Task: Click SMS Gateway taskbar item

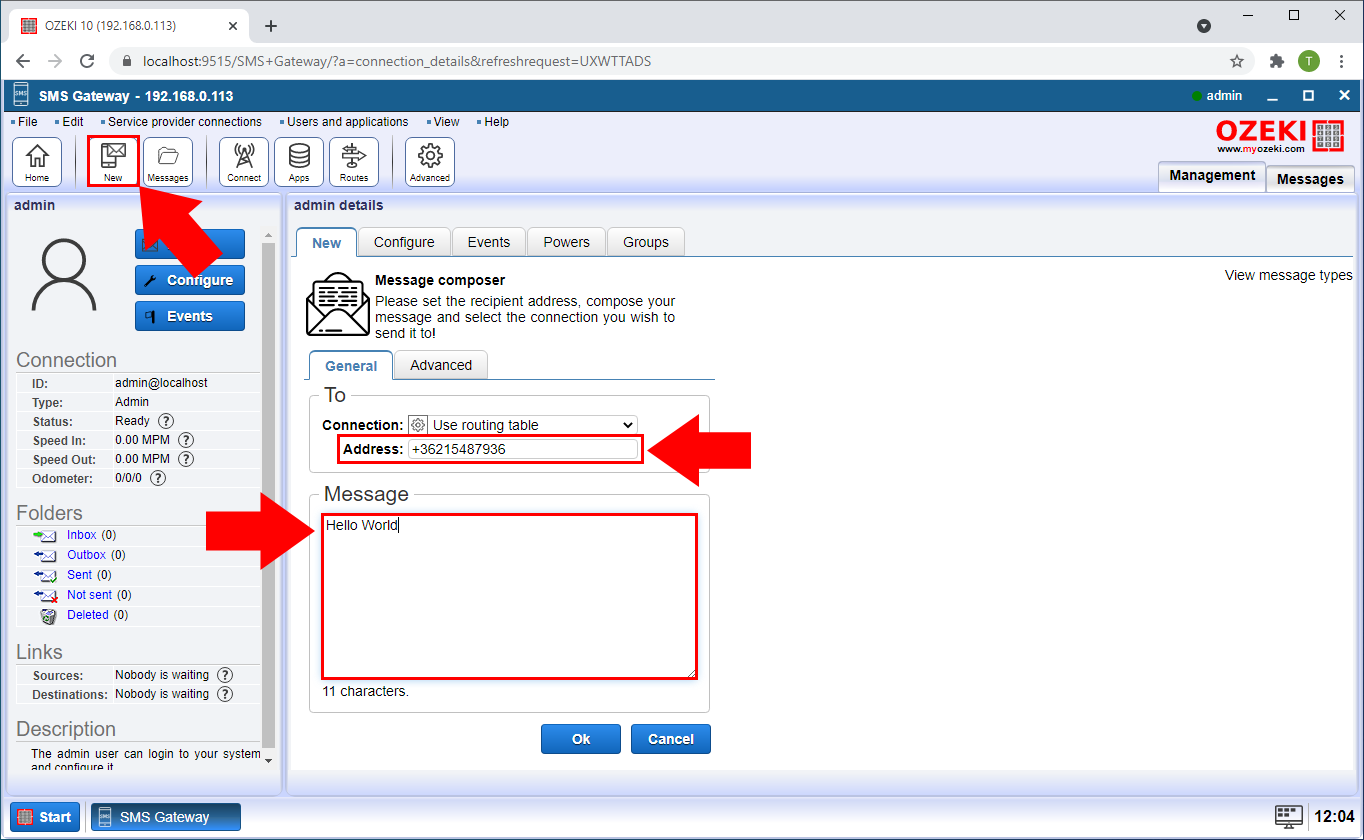Action: point(166,817)
